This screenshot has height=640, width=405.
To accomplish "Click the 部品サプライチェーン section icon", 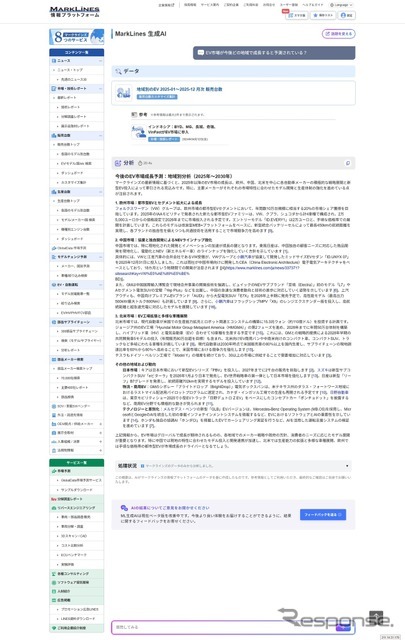I will click(x=53, y=322).
